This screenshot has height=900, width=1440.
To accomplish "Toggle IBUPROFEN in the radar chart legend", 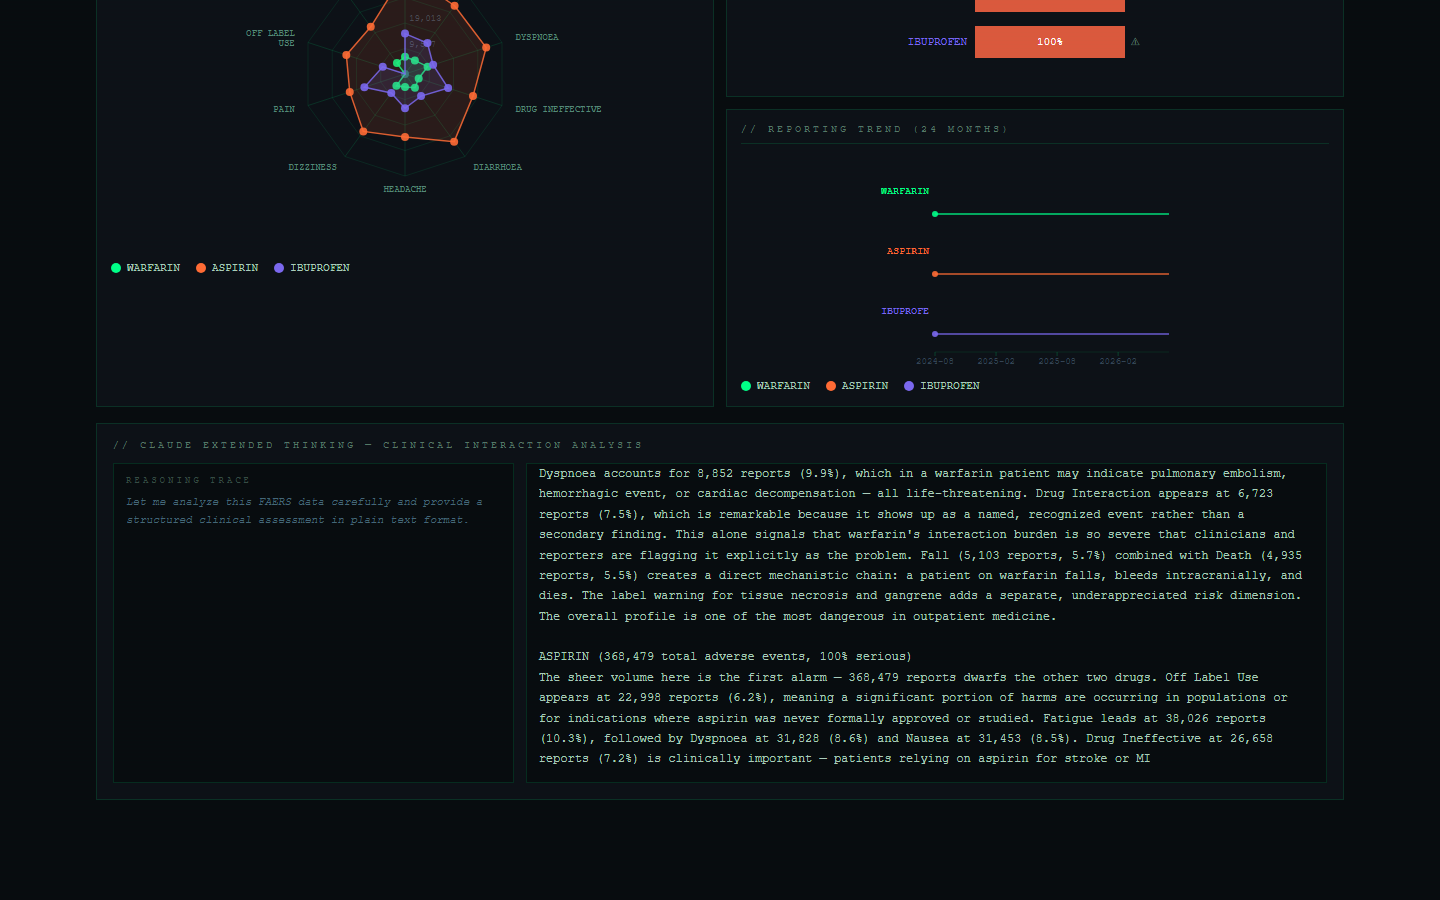I will click(x=312, y=268).
